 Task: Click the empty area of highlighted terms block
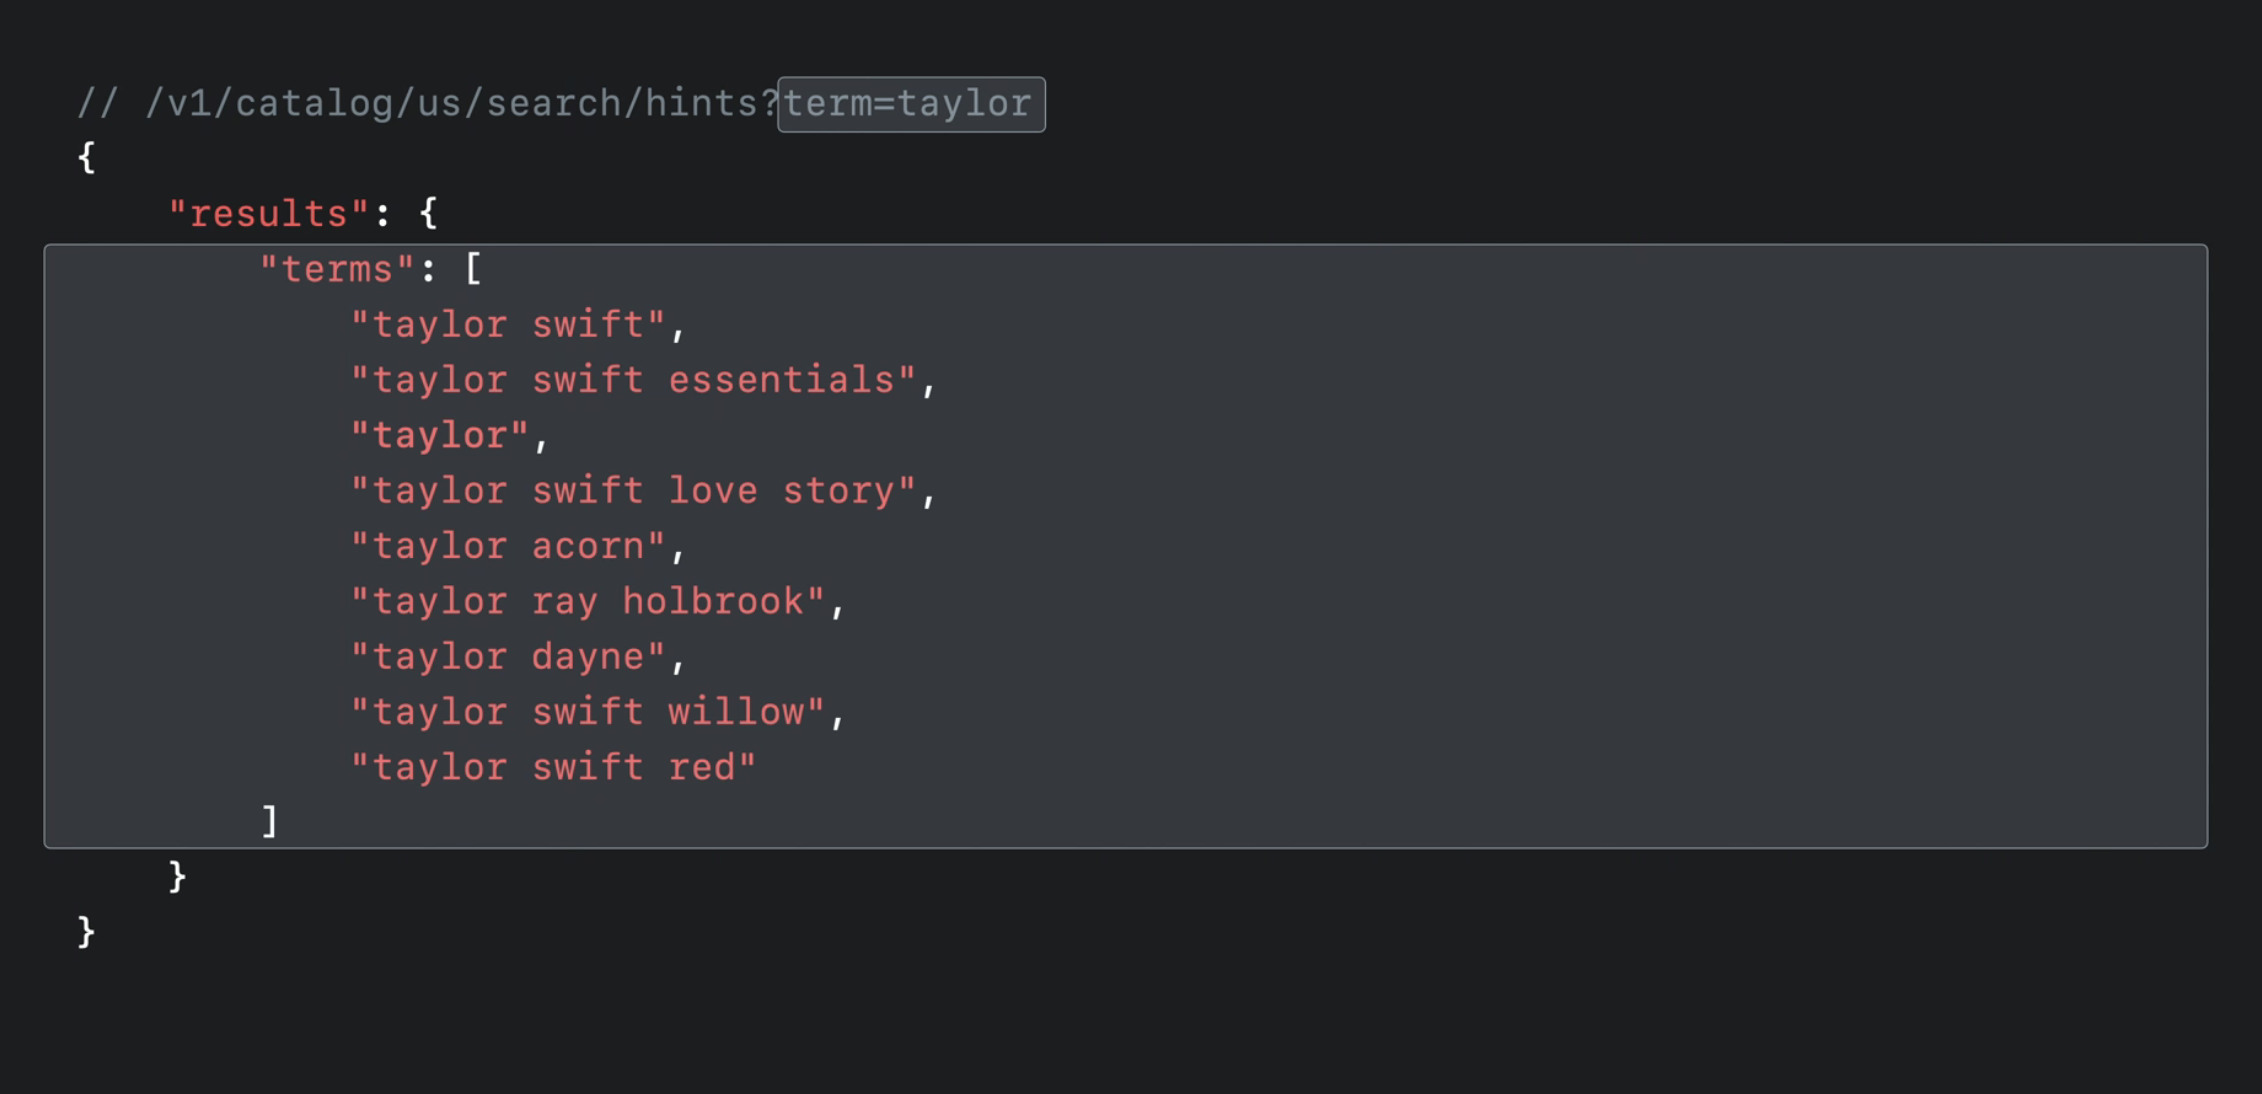(x=1500, y=550)
